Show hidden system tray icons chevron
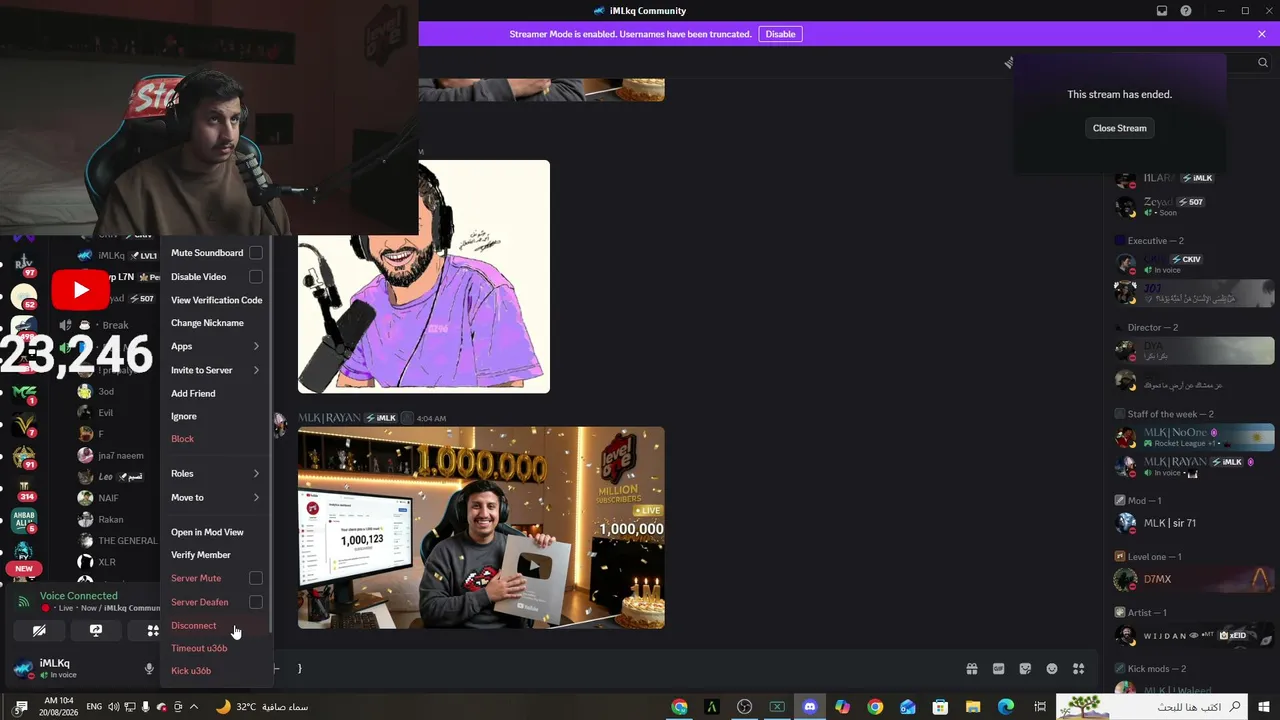Viewport: 1280px width, 720px height. pyautogui.click(x=194, y=707)
